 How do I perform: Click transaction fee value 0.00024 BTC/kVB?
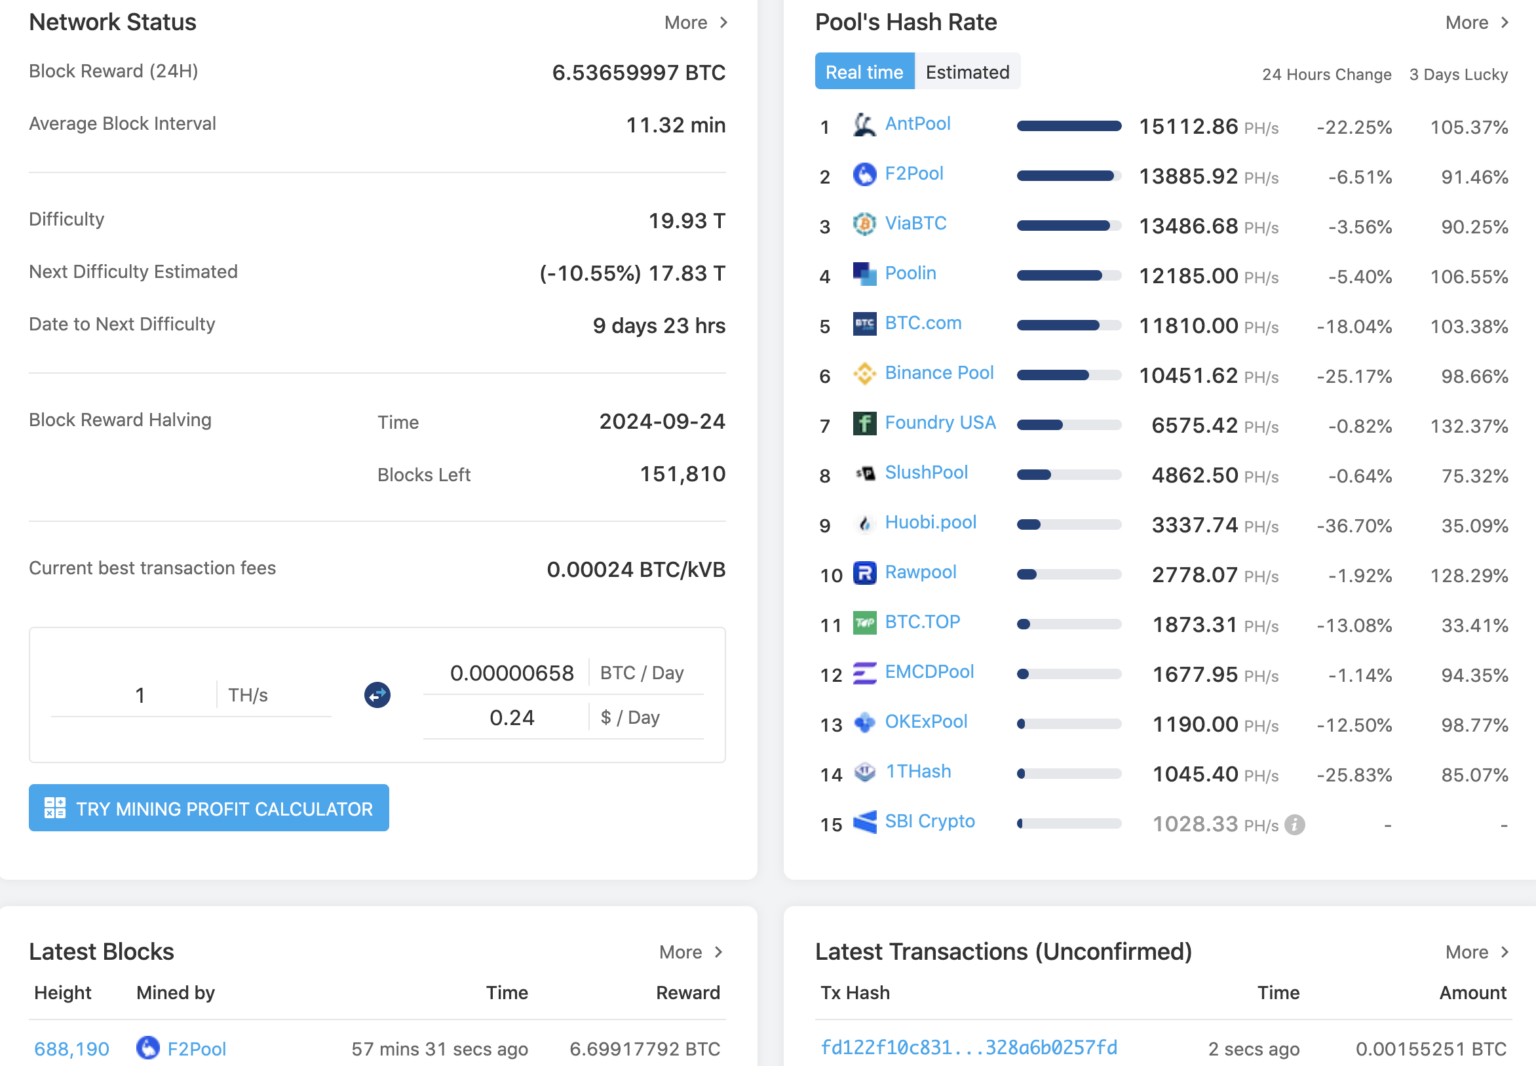(x=636, y=570)
